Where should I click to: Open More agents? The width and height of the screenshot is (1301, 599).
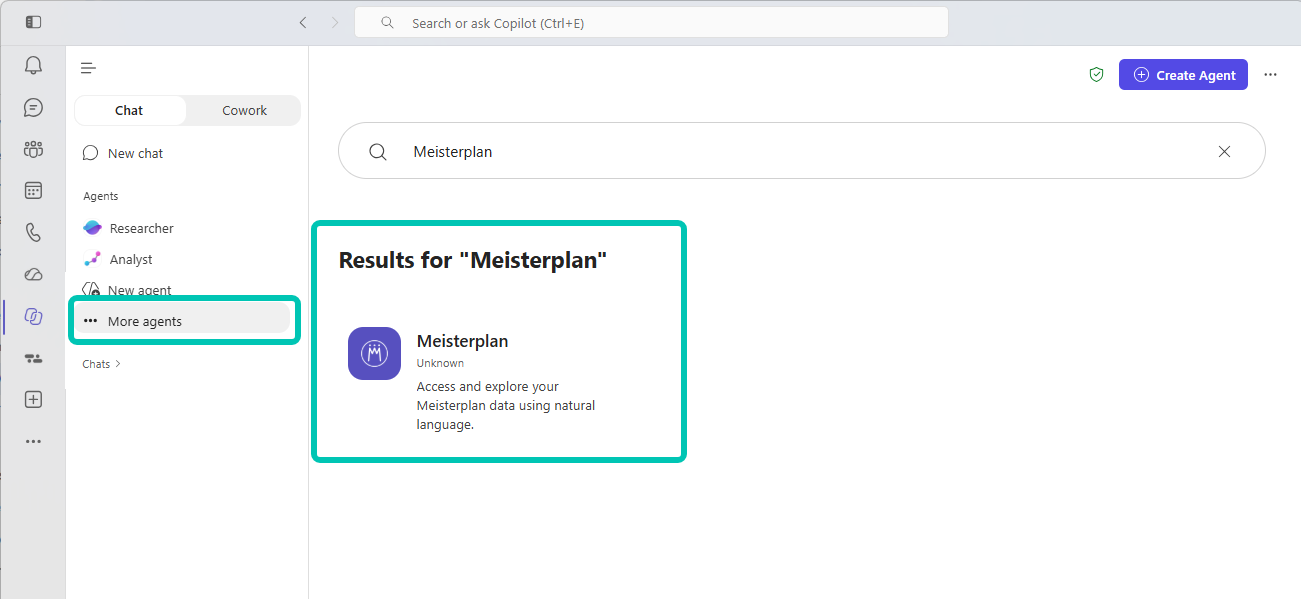(x=182, y=321)
